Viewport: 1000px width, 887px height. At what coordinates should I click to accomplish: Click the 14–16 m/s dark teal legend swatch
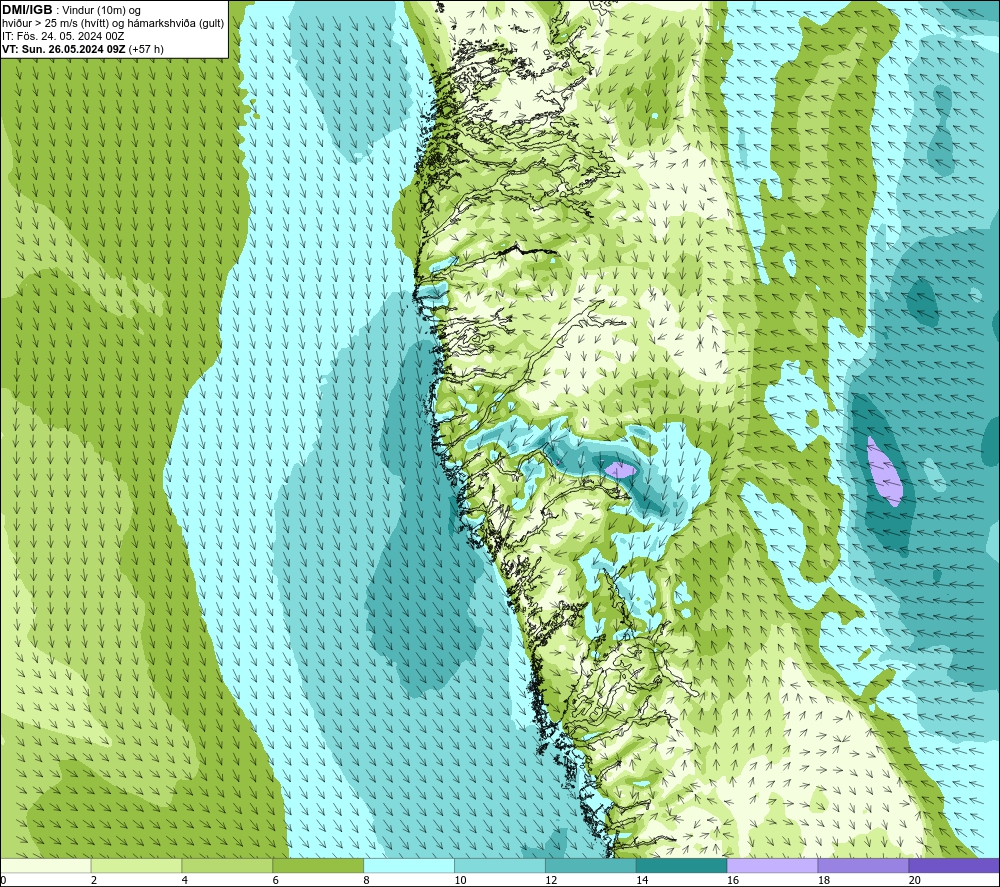click(682, 865)
